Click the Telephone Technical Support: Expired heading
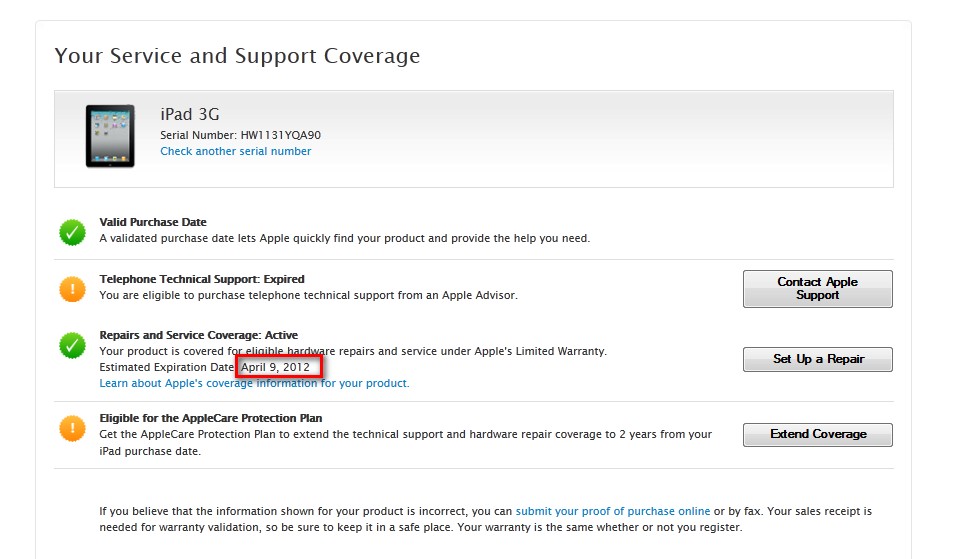The image size is (956, 559). [x=202, y=279]
